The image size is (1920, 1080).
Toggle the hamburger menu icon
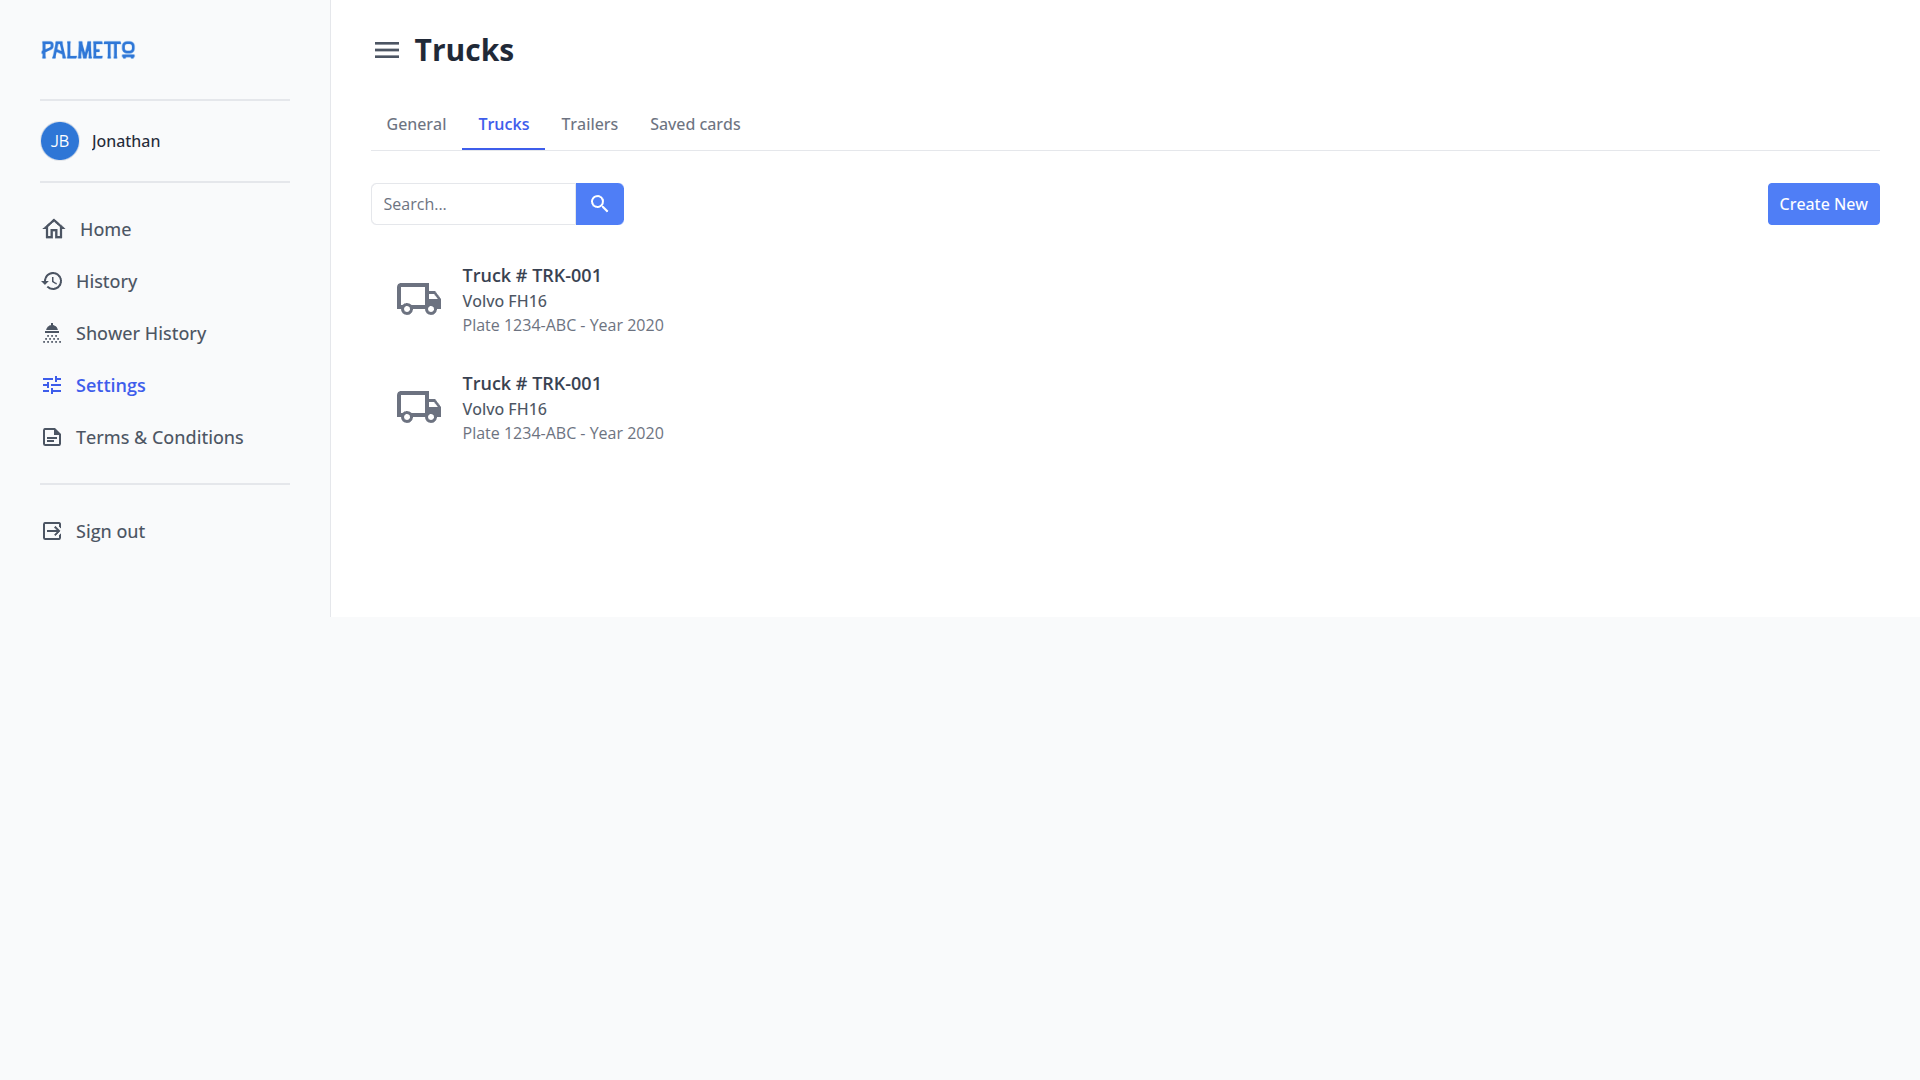click(386, 50)
